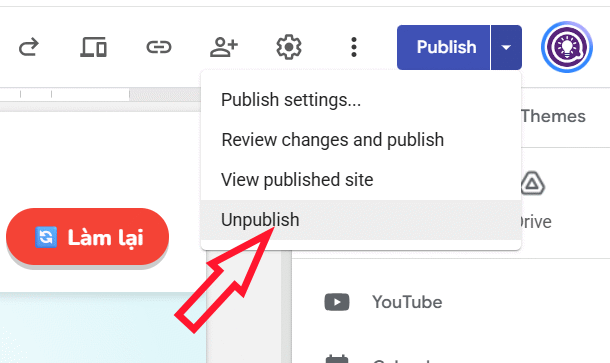Choose Unpublish from the menu
Screen dimensions: 610x363
pos(361,220)
